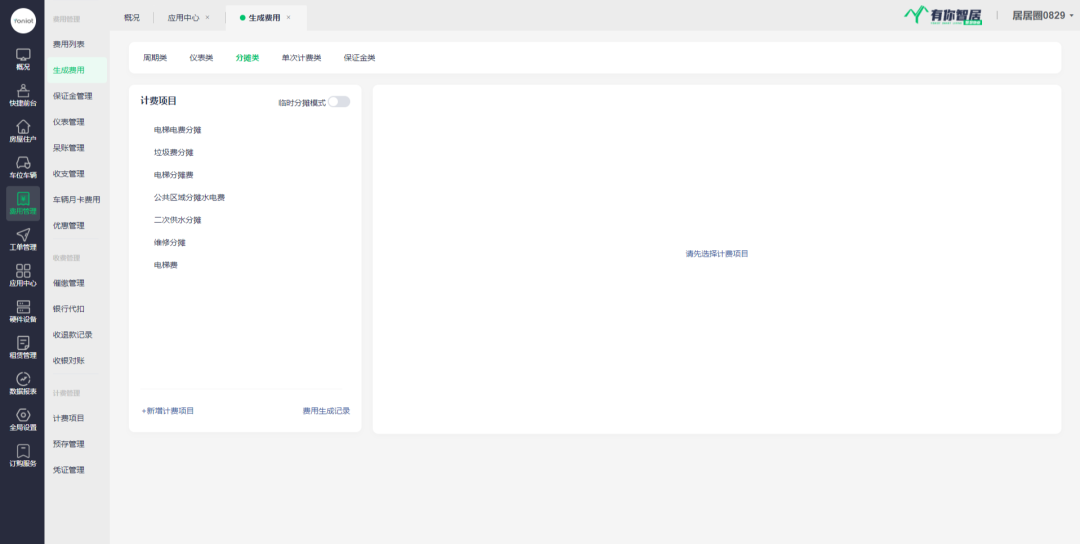The image size is (1080, 544).
Task: Open 保证金管理 in the submenu
Action: [72, 96]
